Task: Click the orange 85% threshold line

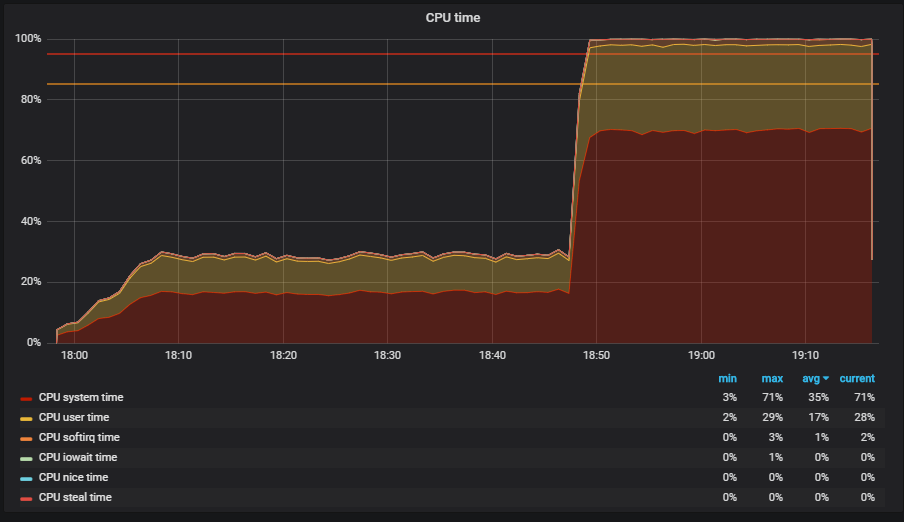Action: point(463,84)
